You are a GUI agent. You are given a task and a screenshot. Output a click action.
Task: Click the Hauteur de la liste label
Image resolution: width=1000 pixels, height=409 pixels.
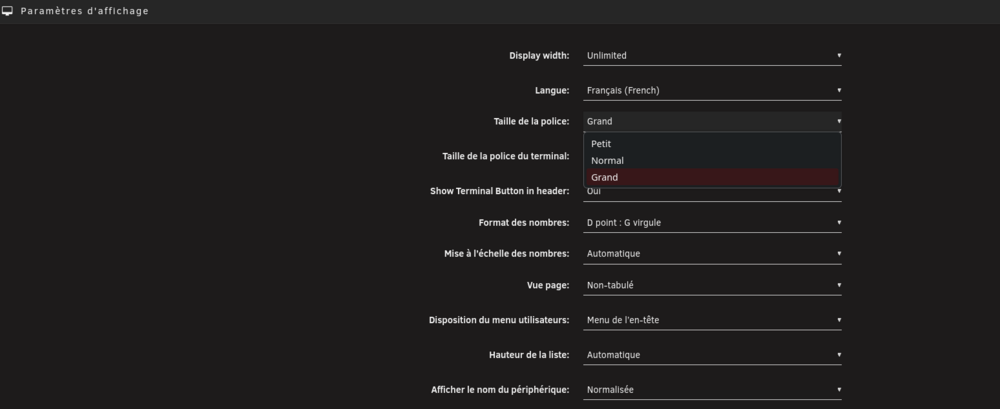pyautogui.click(x=529, y=355)
